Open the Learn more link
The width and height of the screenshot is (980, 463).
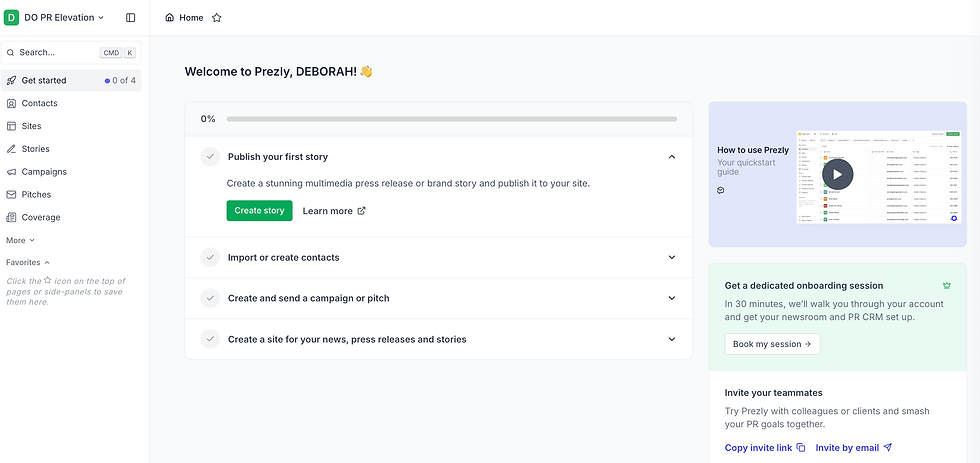[334, 211]
